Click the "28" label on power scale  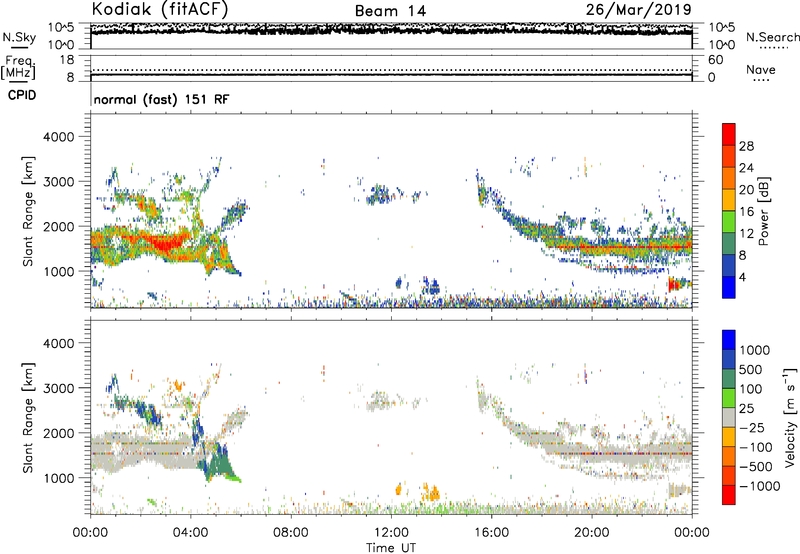pyautogui.click(x=746, y=146)
